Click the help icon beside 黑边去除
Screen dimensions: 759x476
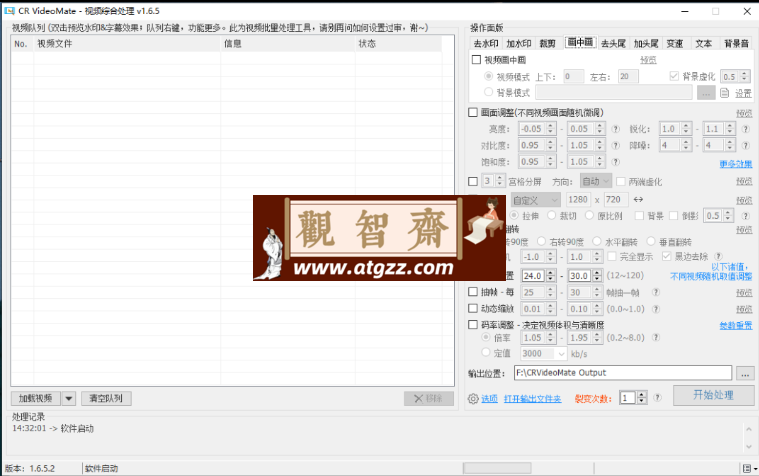coord(719,256)
